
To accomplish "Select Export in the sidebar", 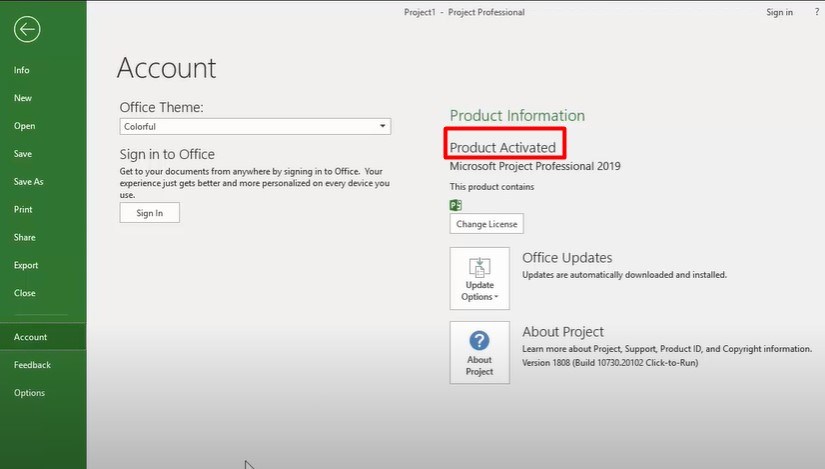I will pyautogui.click(x=26, y=265).
